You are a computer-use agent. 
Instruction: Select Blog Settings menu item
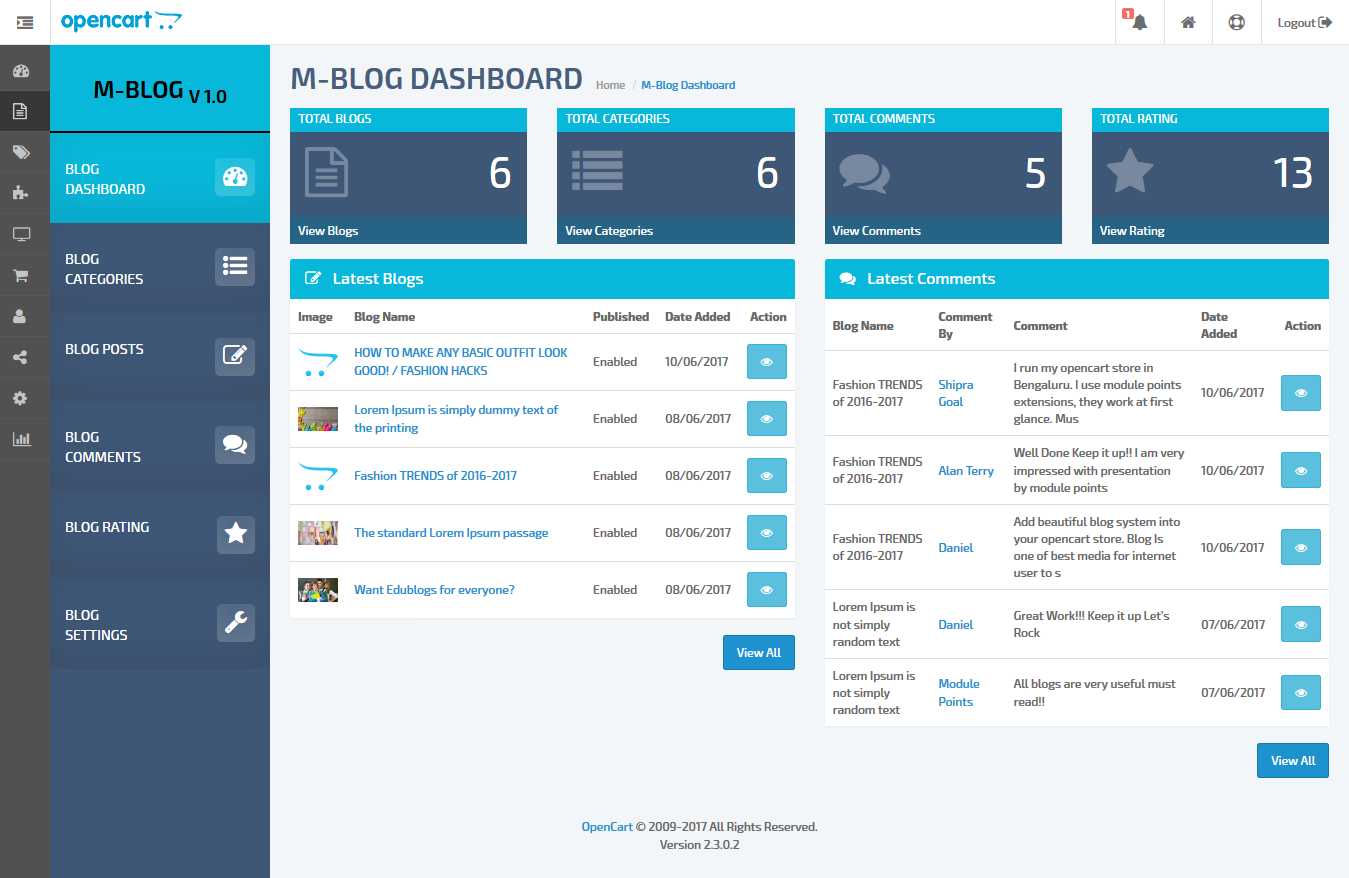(x=159, y=624)
